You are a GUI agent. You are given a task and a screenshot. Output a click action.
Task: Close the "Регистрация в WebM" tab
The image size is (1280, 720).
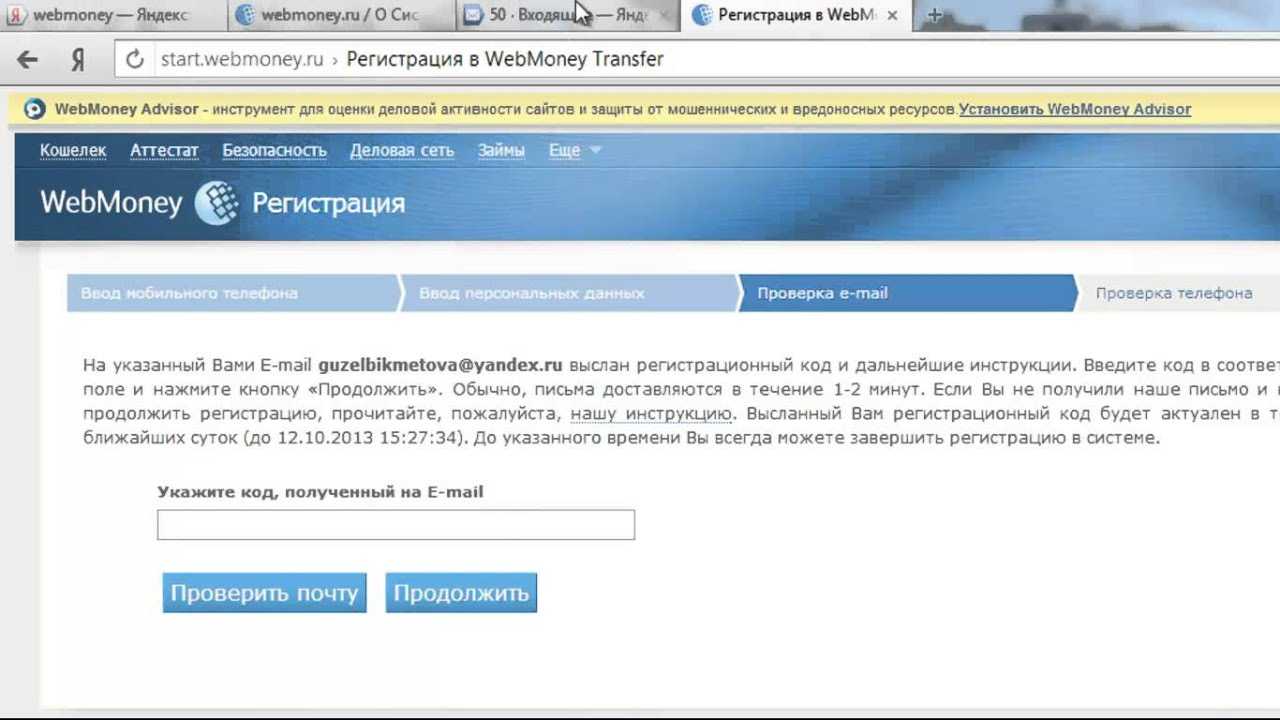point(893,15)
